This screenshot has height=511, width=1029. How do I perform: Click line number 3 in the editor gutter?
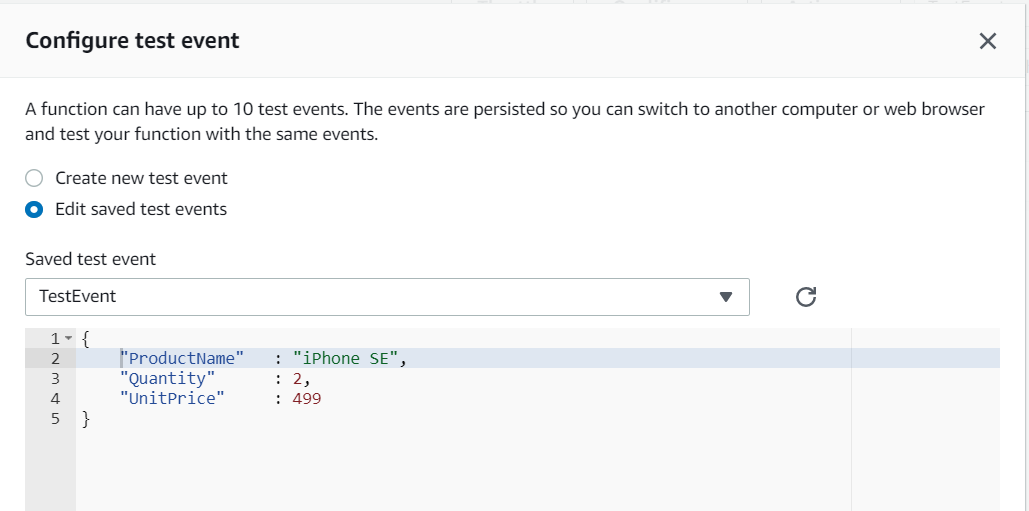pyautogui.click(x=55, y=379)
